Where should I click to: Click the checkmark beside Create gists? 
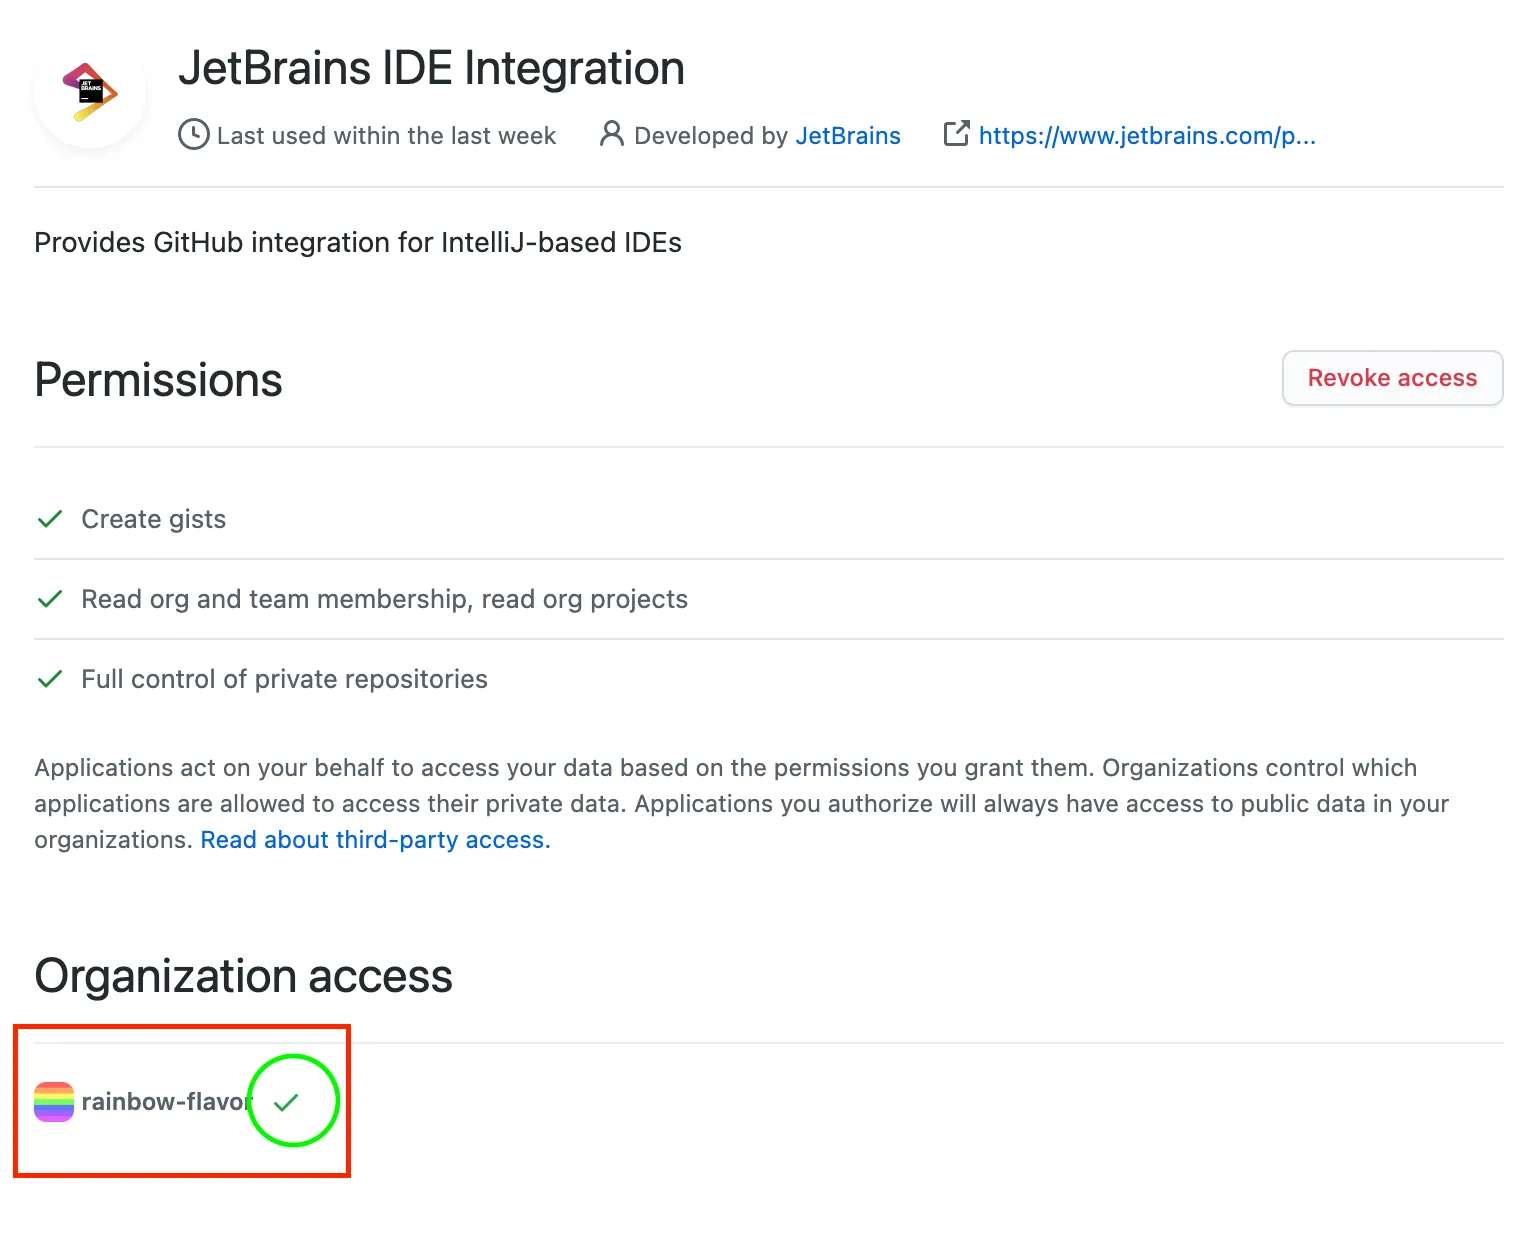pos(50,519)
